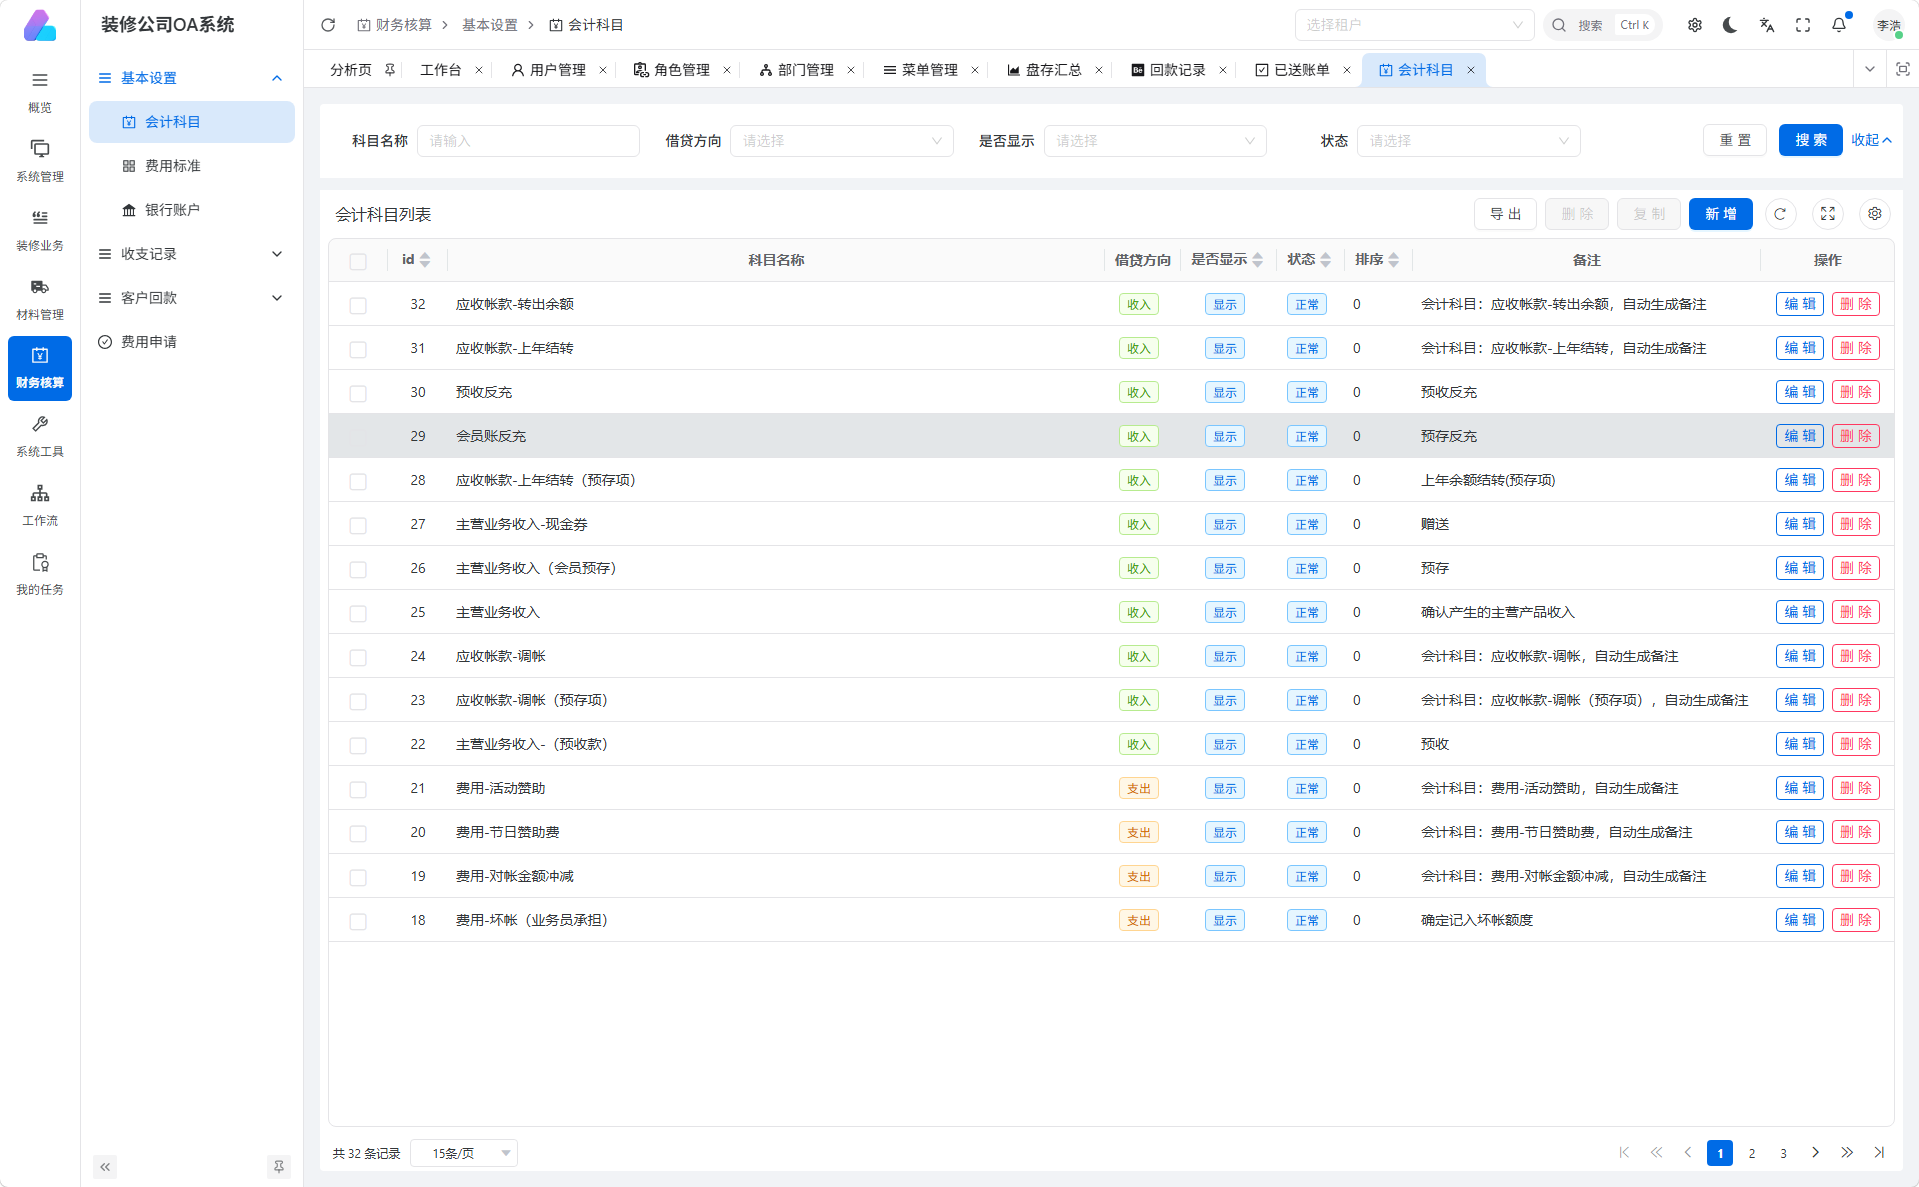Open 系统管理 in the left sidebar

click(40, 161)
